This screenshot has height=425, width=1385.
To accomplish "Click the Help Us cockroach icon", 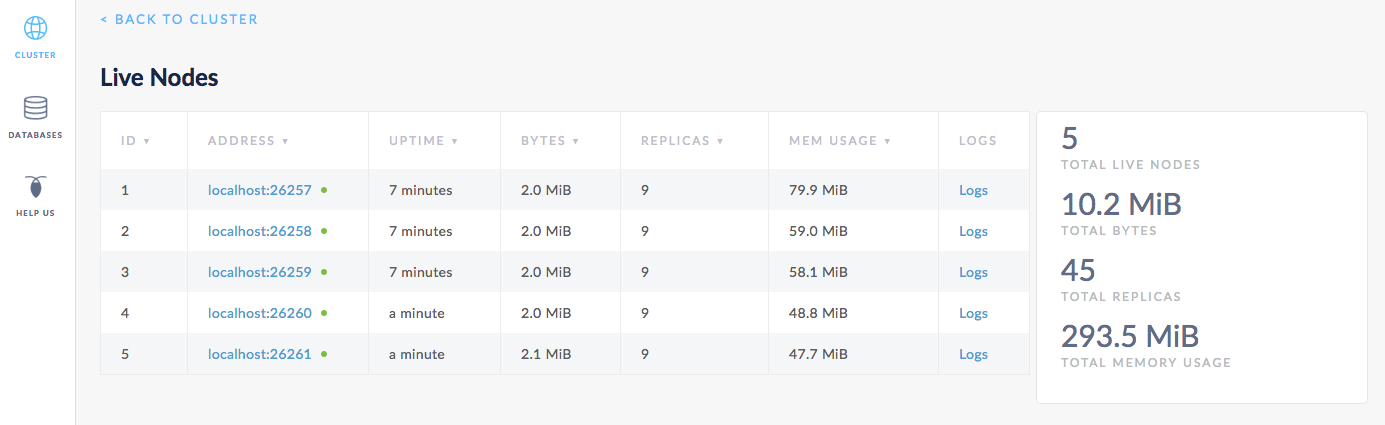I will coord(35,187).
